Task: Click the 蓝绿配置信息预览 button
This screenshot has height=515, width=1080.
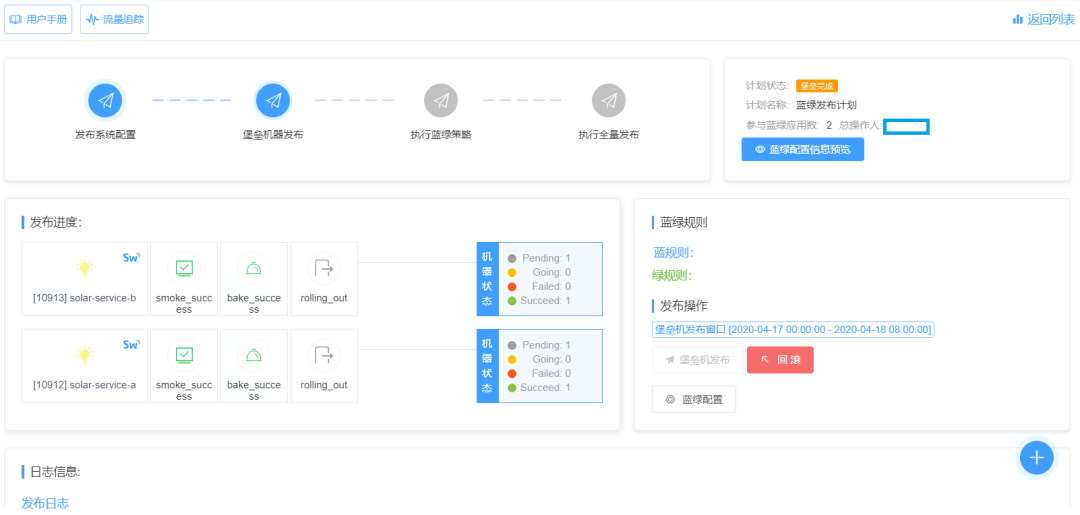Action: (x=802, y=149)
